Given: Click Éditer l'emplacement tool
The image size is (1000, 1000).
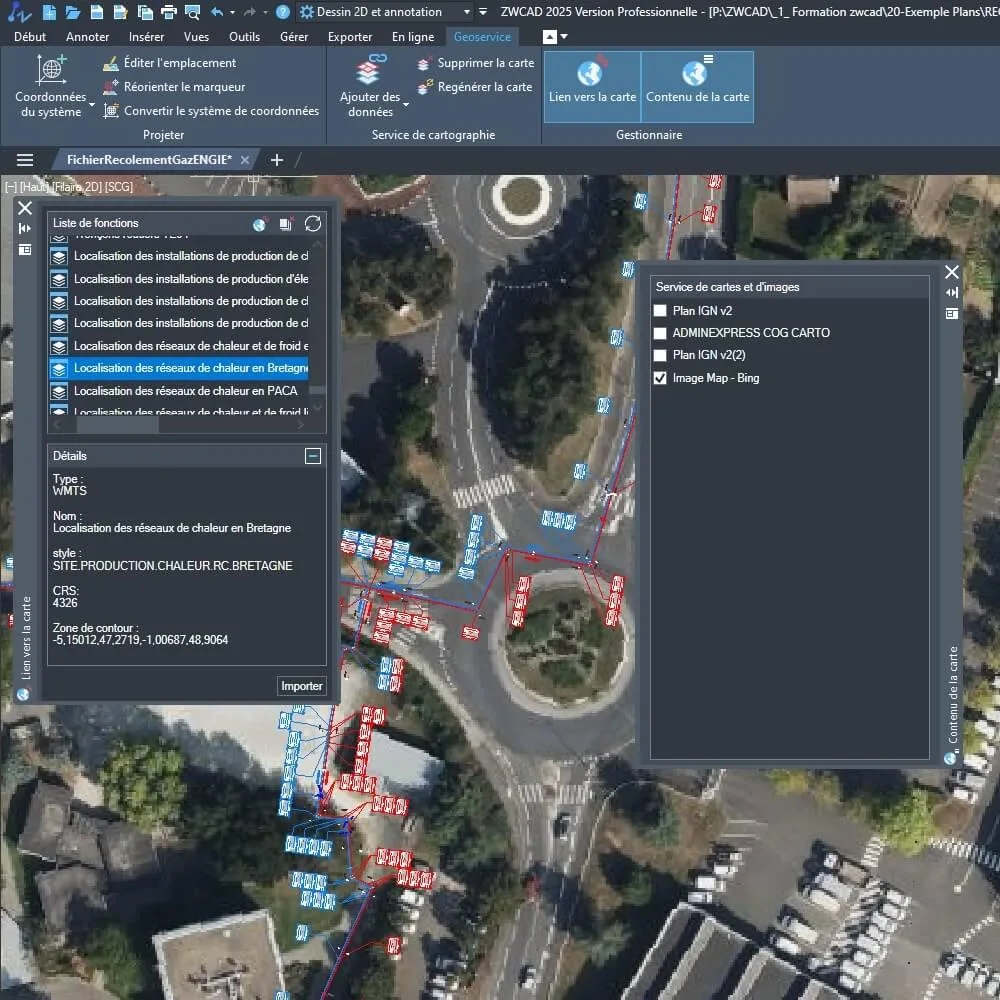Looking at the screenshot, I should point(169,62).
